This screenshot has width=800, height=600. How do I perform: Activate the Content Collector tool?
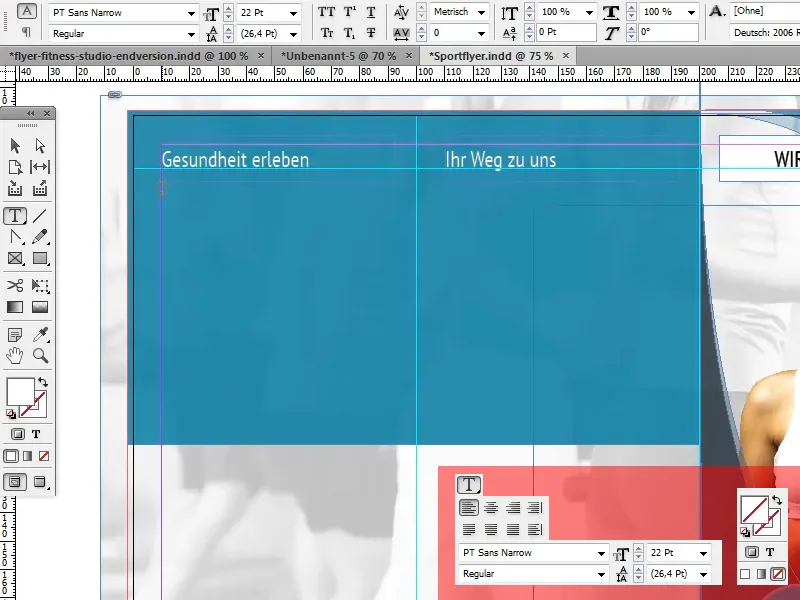tap(15, 188)
